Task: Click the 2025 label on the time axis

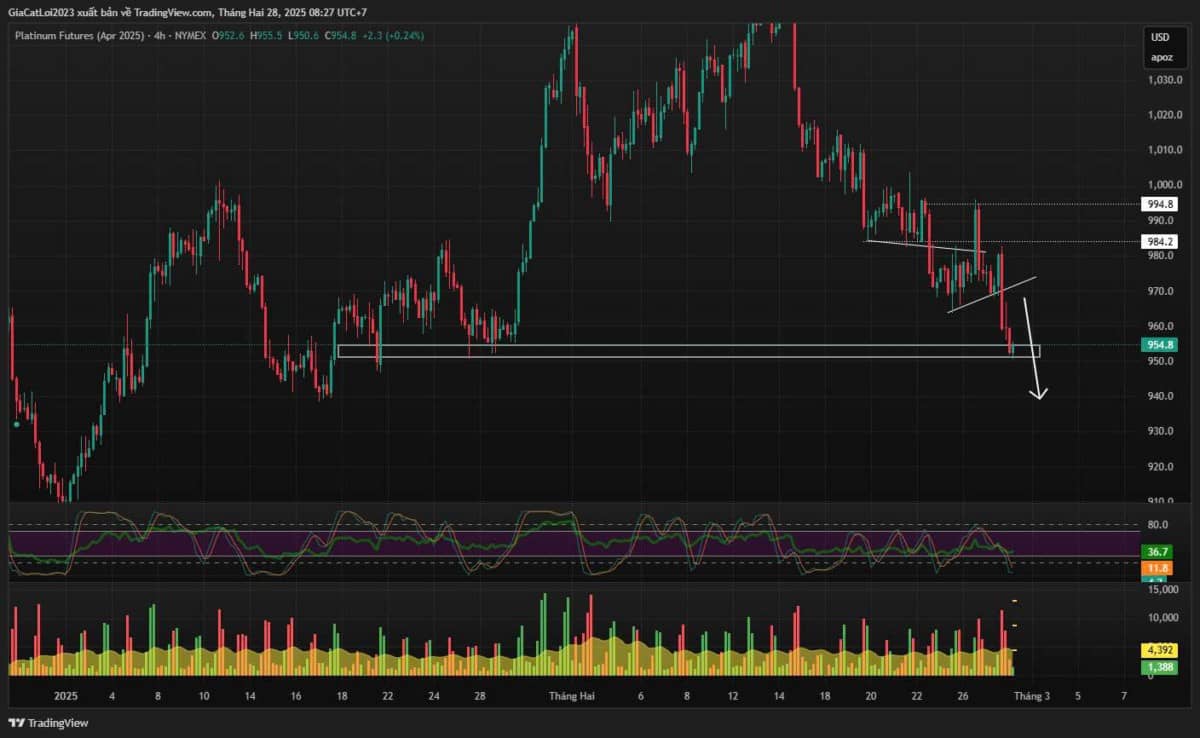Action: pos(66,696)
